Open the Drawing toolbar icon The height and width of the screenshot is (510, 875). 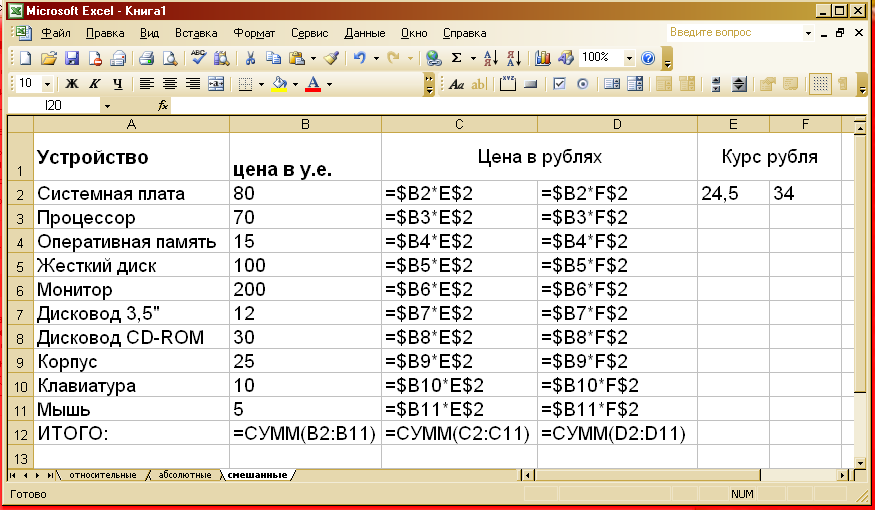[x=565, y=57]
